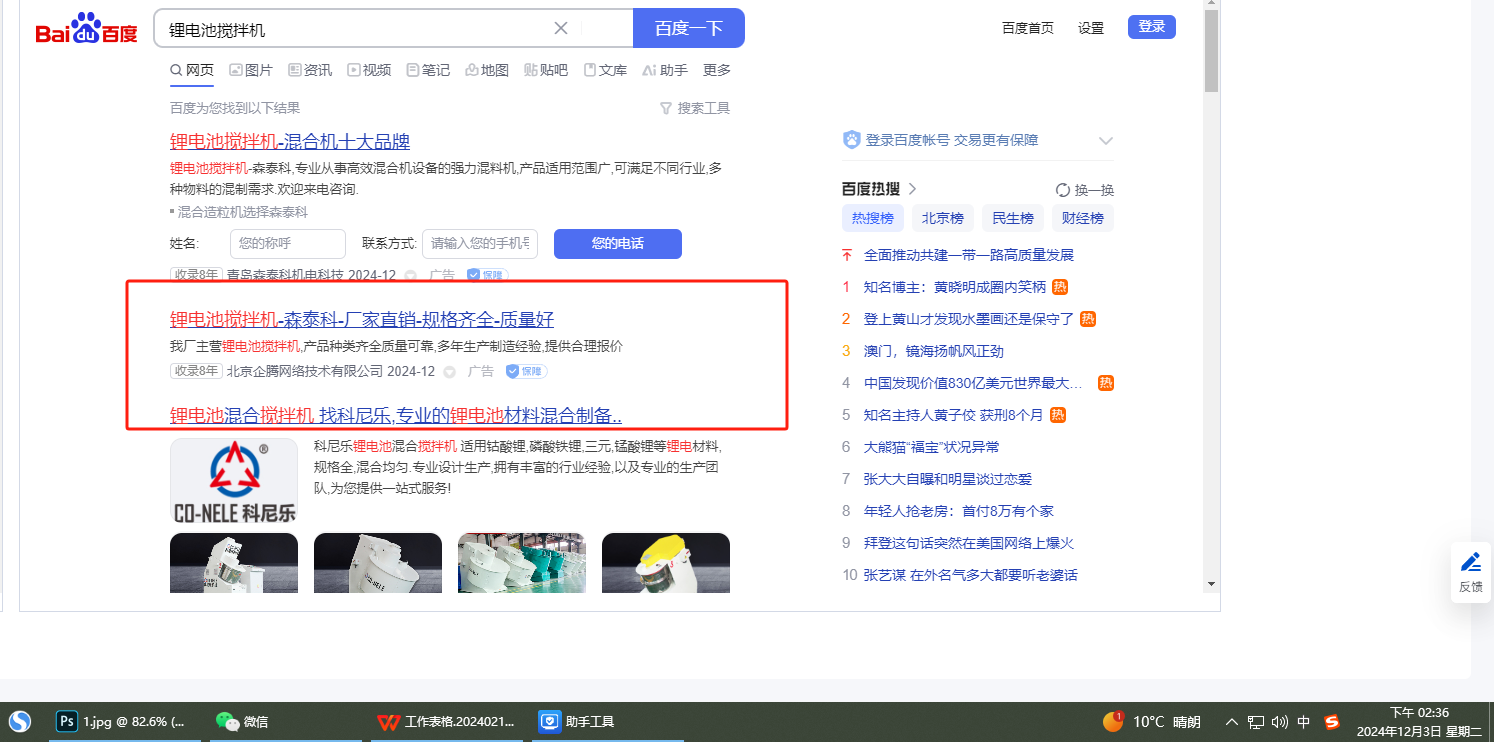Image resolution: width=1494 pixels, height=742 pixels.
Task: Click the volume speaker icon in tray
Action: 1280,722
